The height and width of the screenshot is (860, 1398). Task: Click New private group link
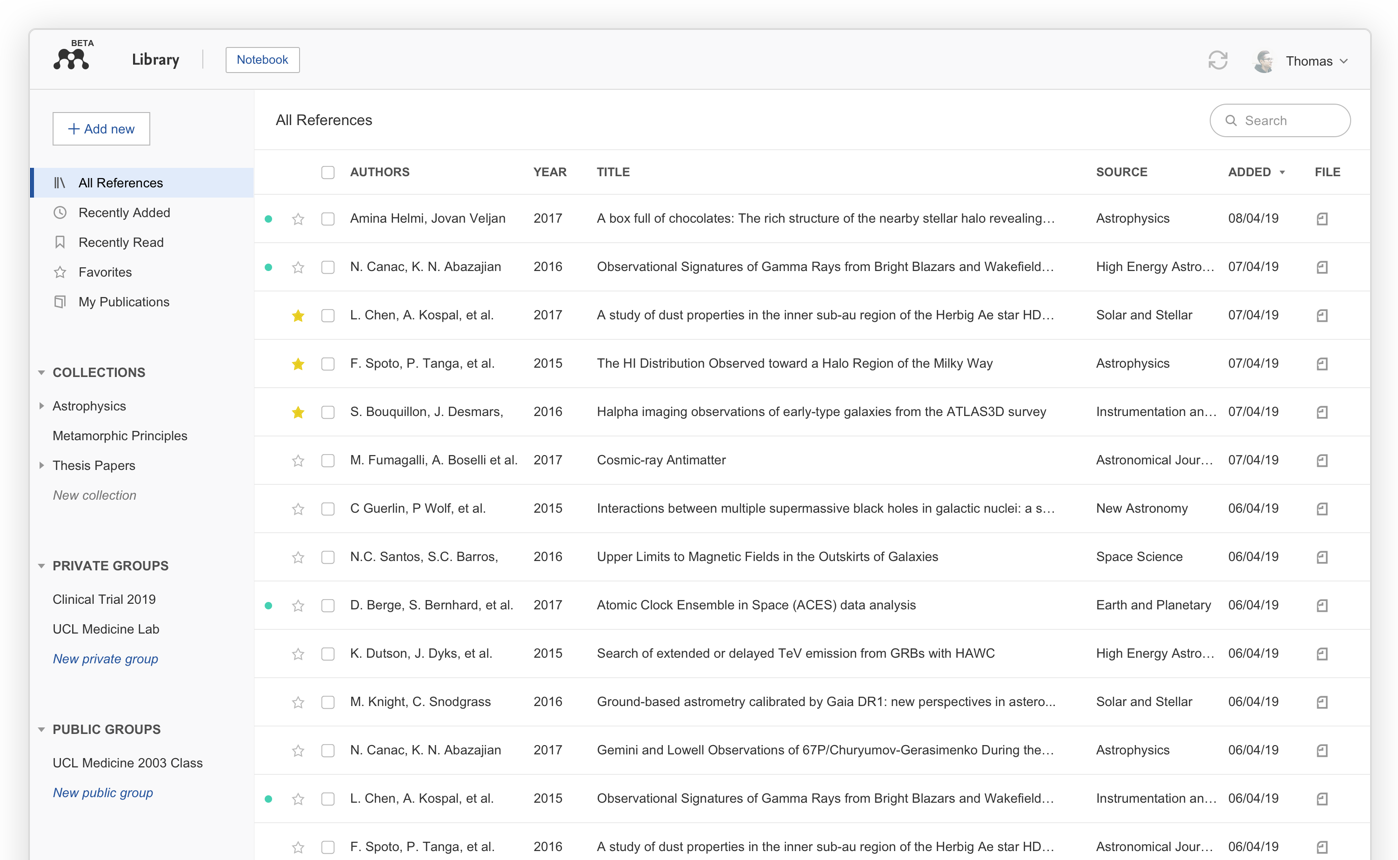coord(105,659)
